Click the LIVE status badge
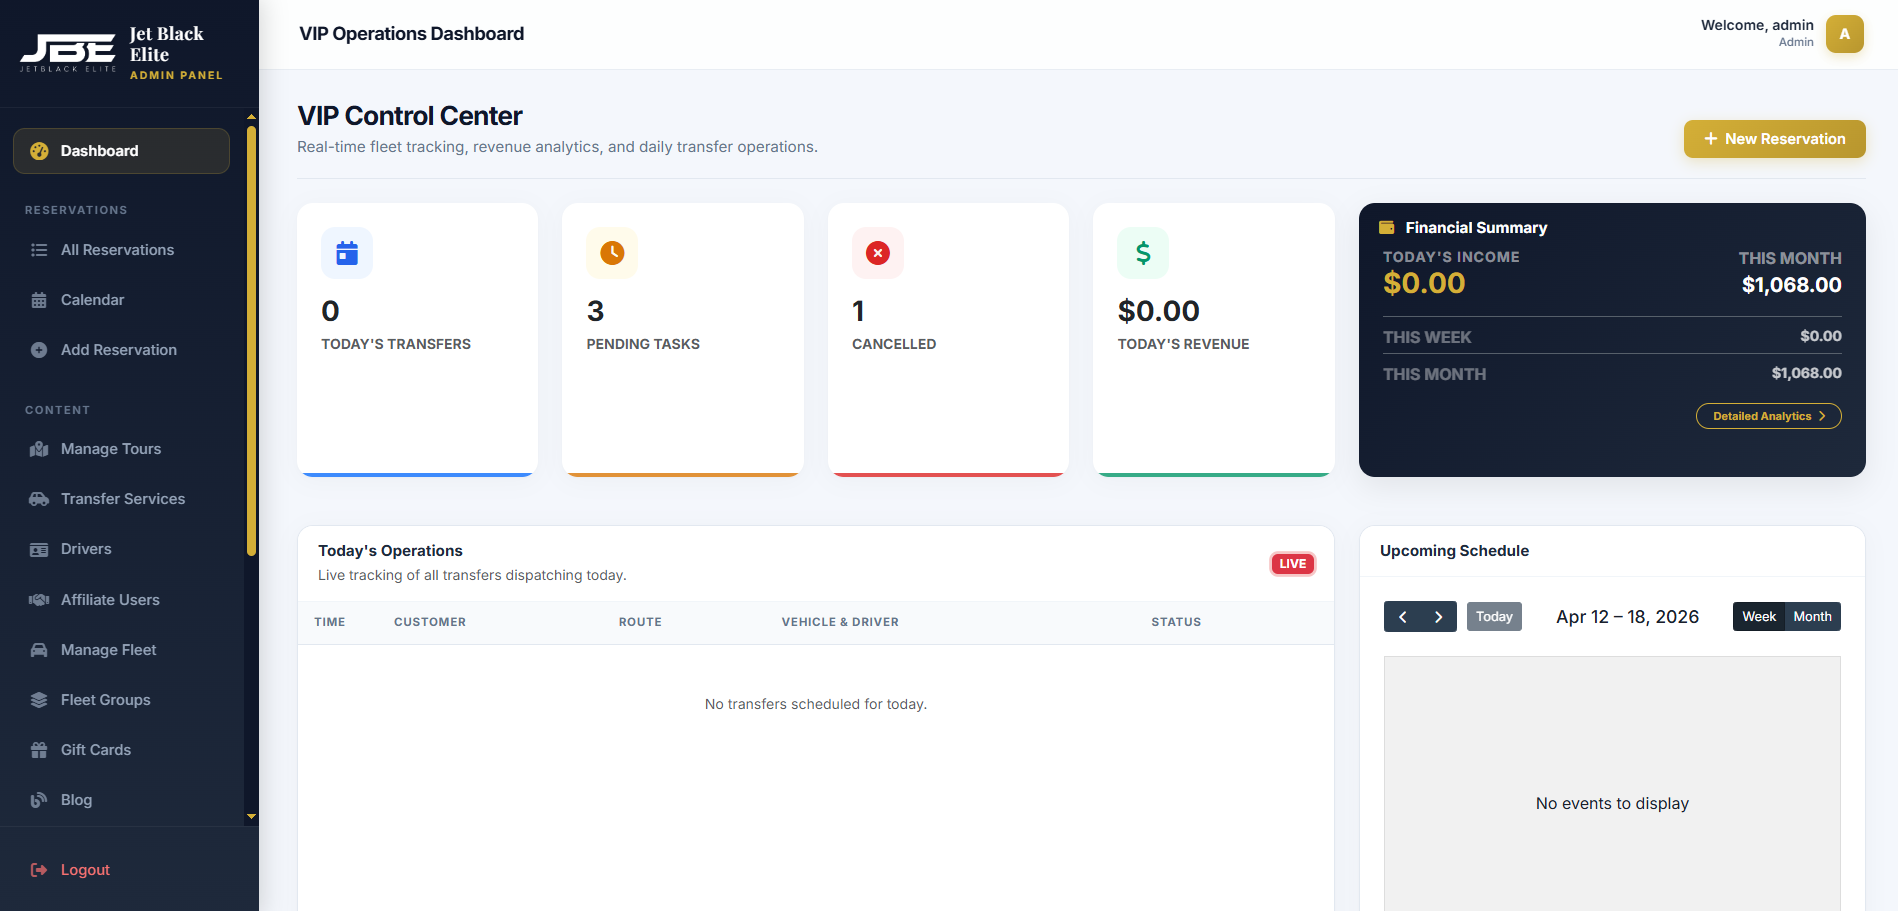This screenshot has height=911, width=1898. (x=1292, y=564)
